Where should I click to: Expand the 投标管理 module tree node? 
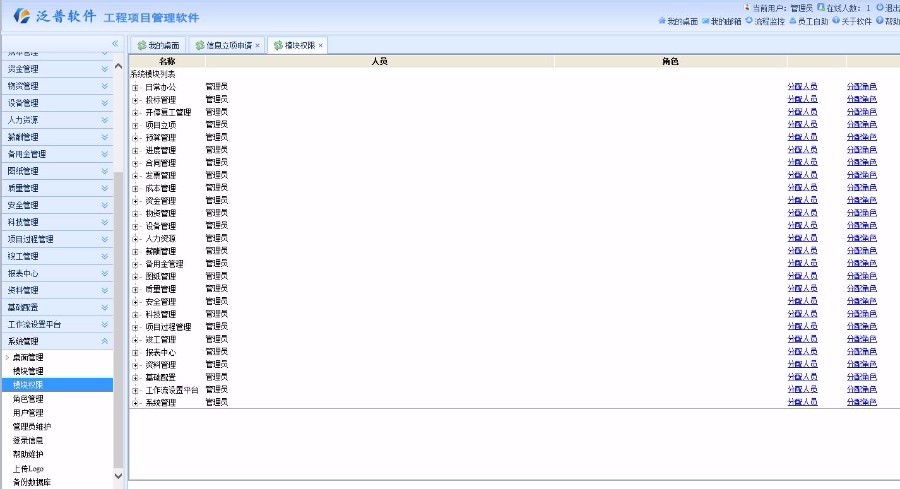tap(135, 100)
